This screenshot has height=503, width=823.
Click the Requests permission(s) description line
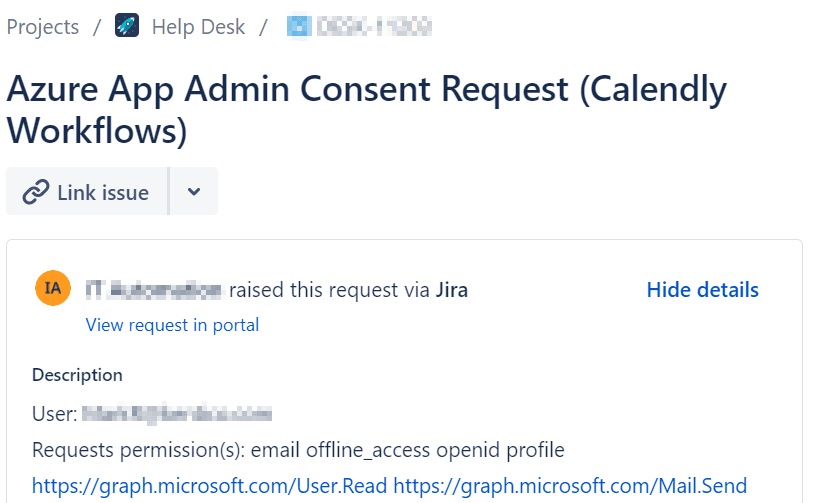(298, 450)
